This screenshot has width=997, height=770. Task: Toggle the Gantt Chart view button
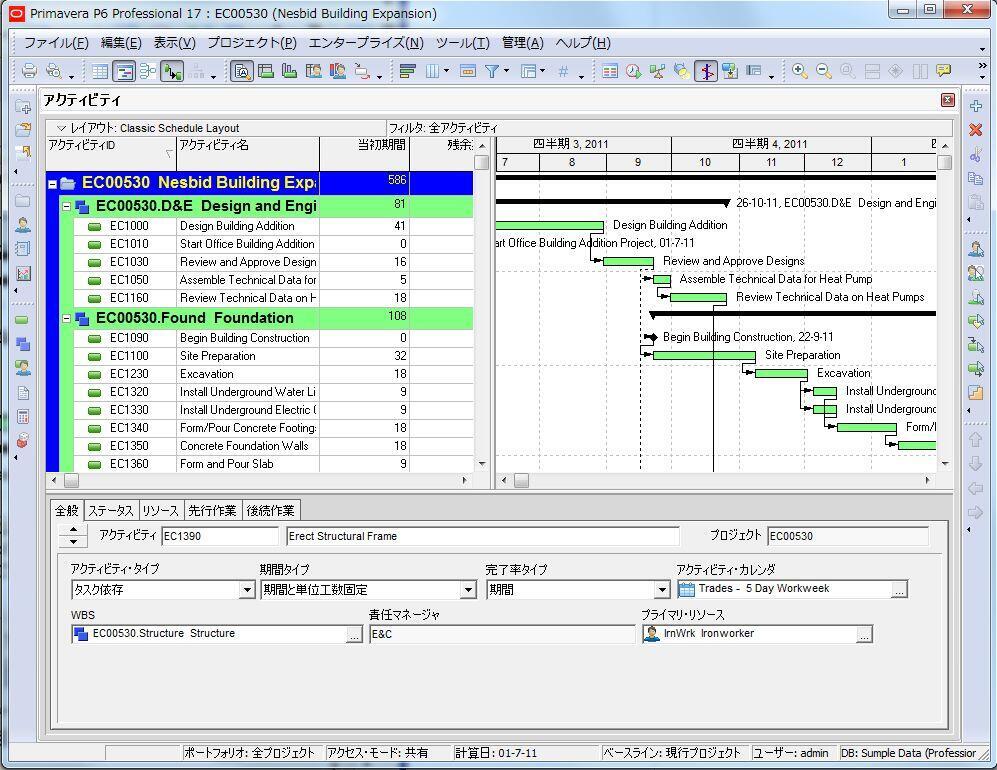(123, 71)
